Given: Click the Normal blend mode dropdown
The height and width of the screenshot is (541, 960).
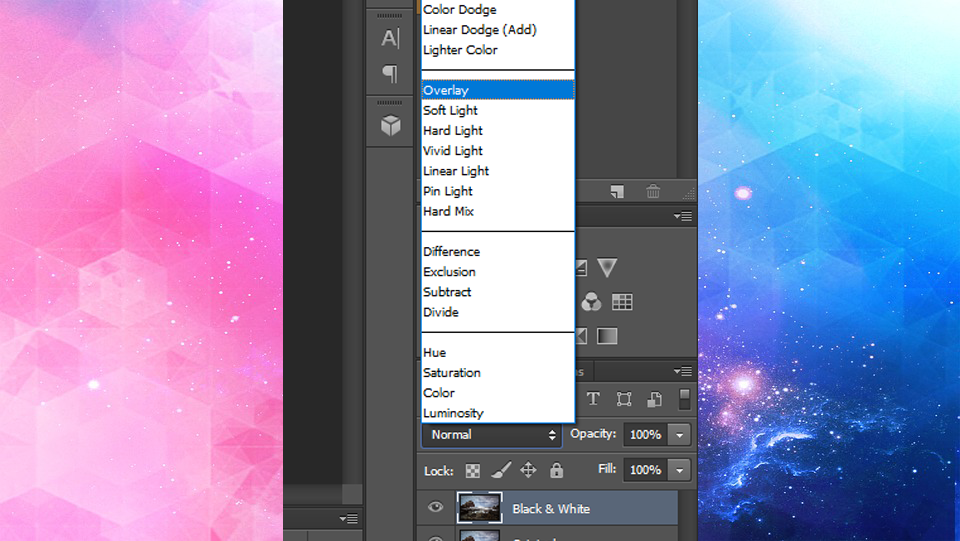Looking at the screenshot, I should [494, 435].
